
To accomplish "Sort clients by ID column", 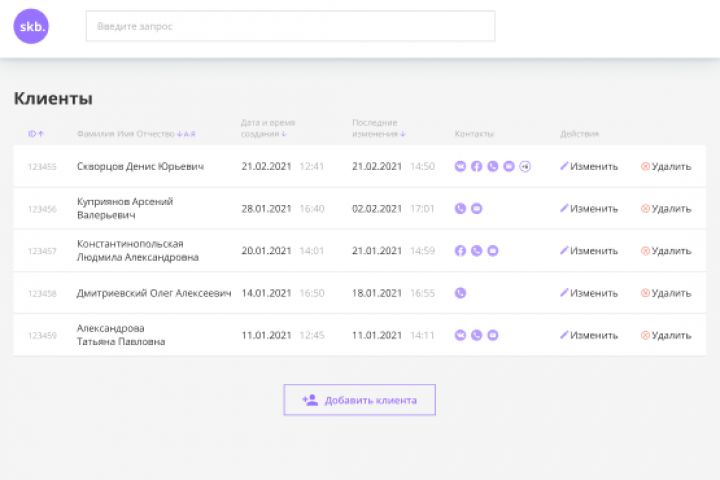I will 35,134.
